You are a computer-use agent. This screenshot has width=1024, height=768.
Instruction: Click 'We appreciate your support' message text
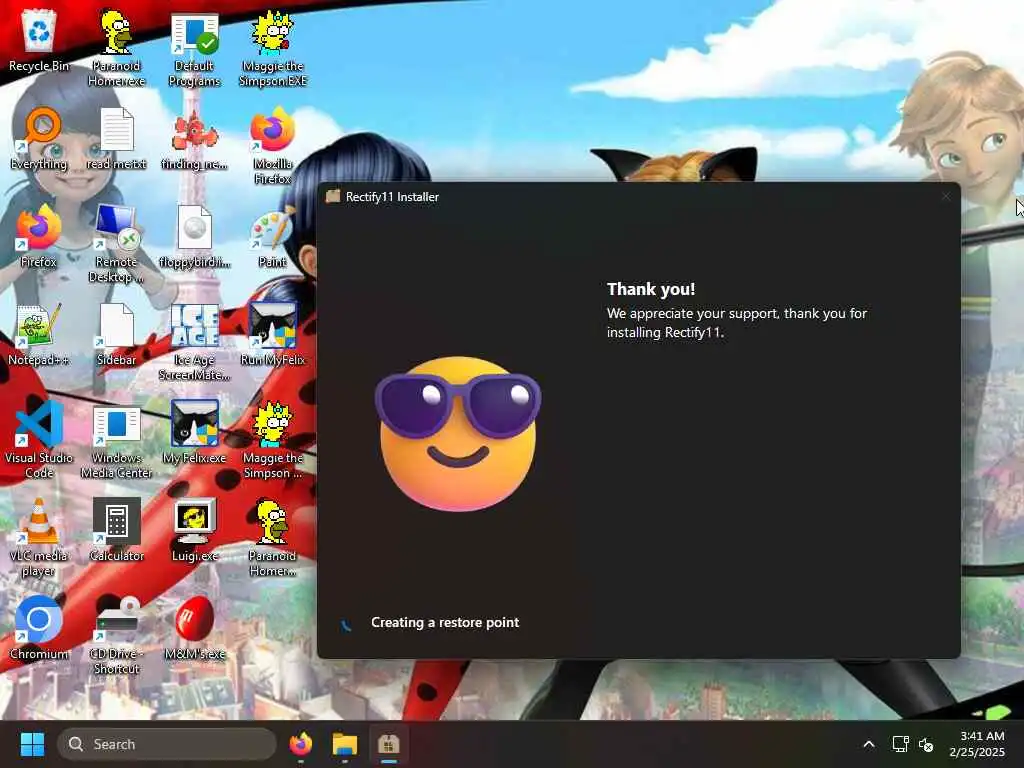pyautogui.click(x=737, y=323)
